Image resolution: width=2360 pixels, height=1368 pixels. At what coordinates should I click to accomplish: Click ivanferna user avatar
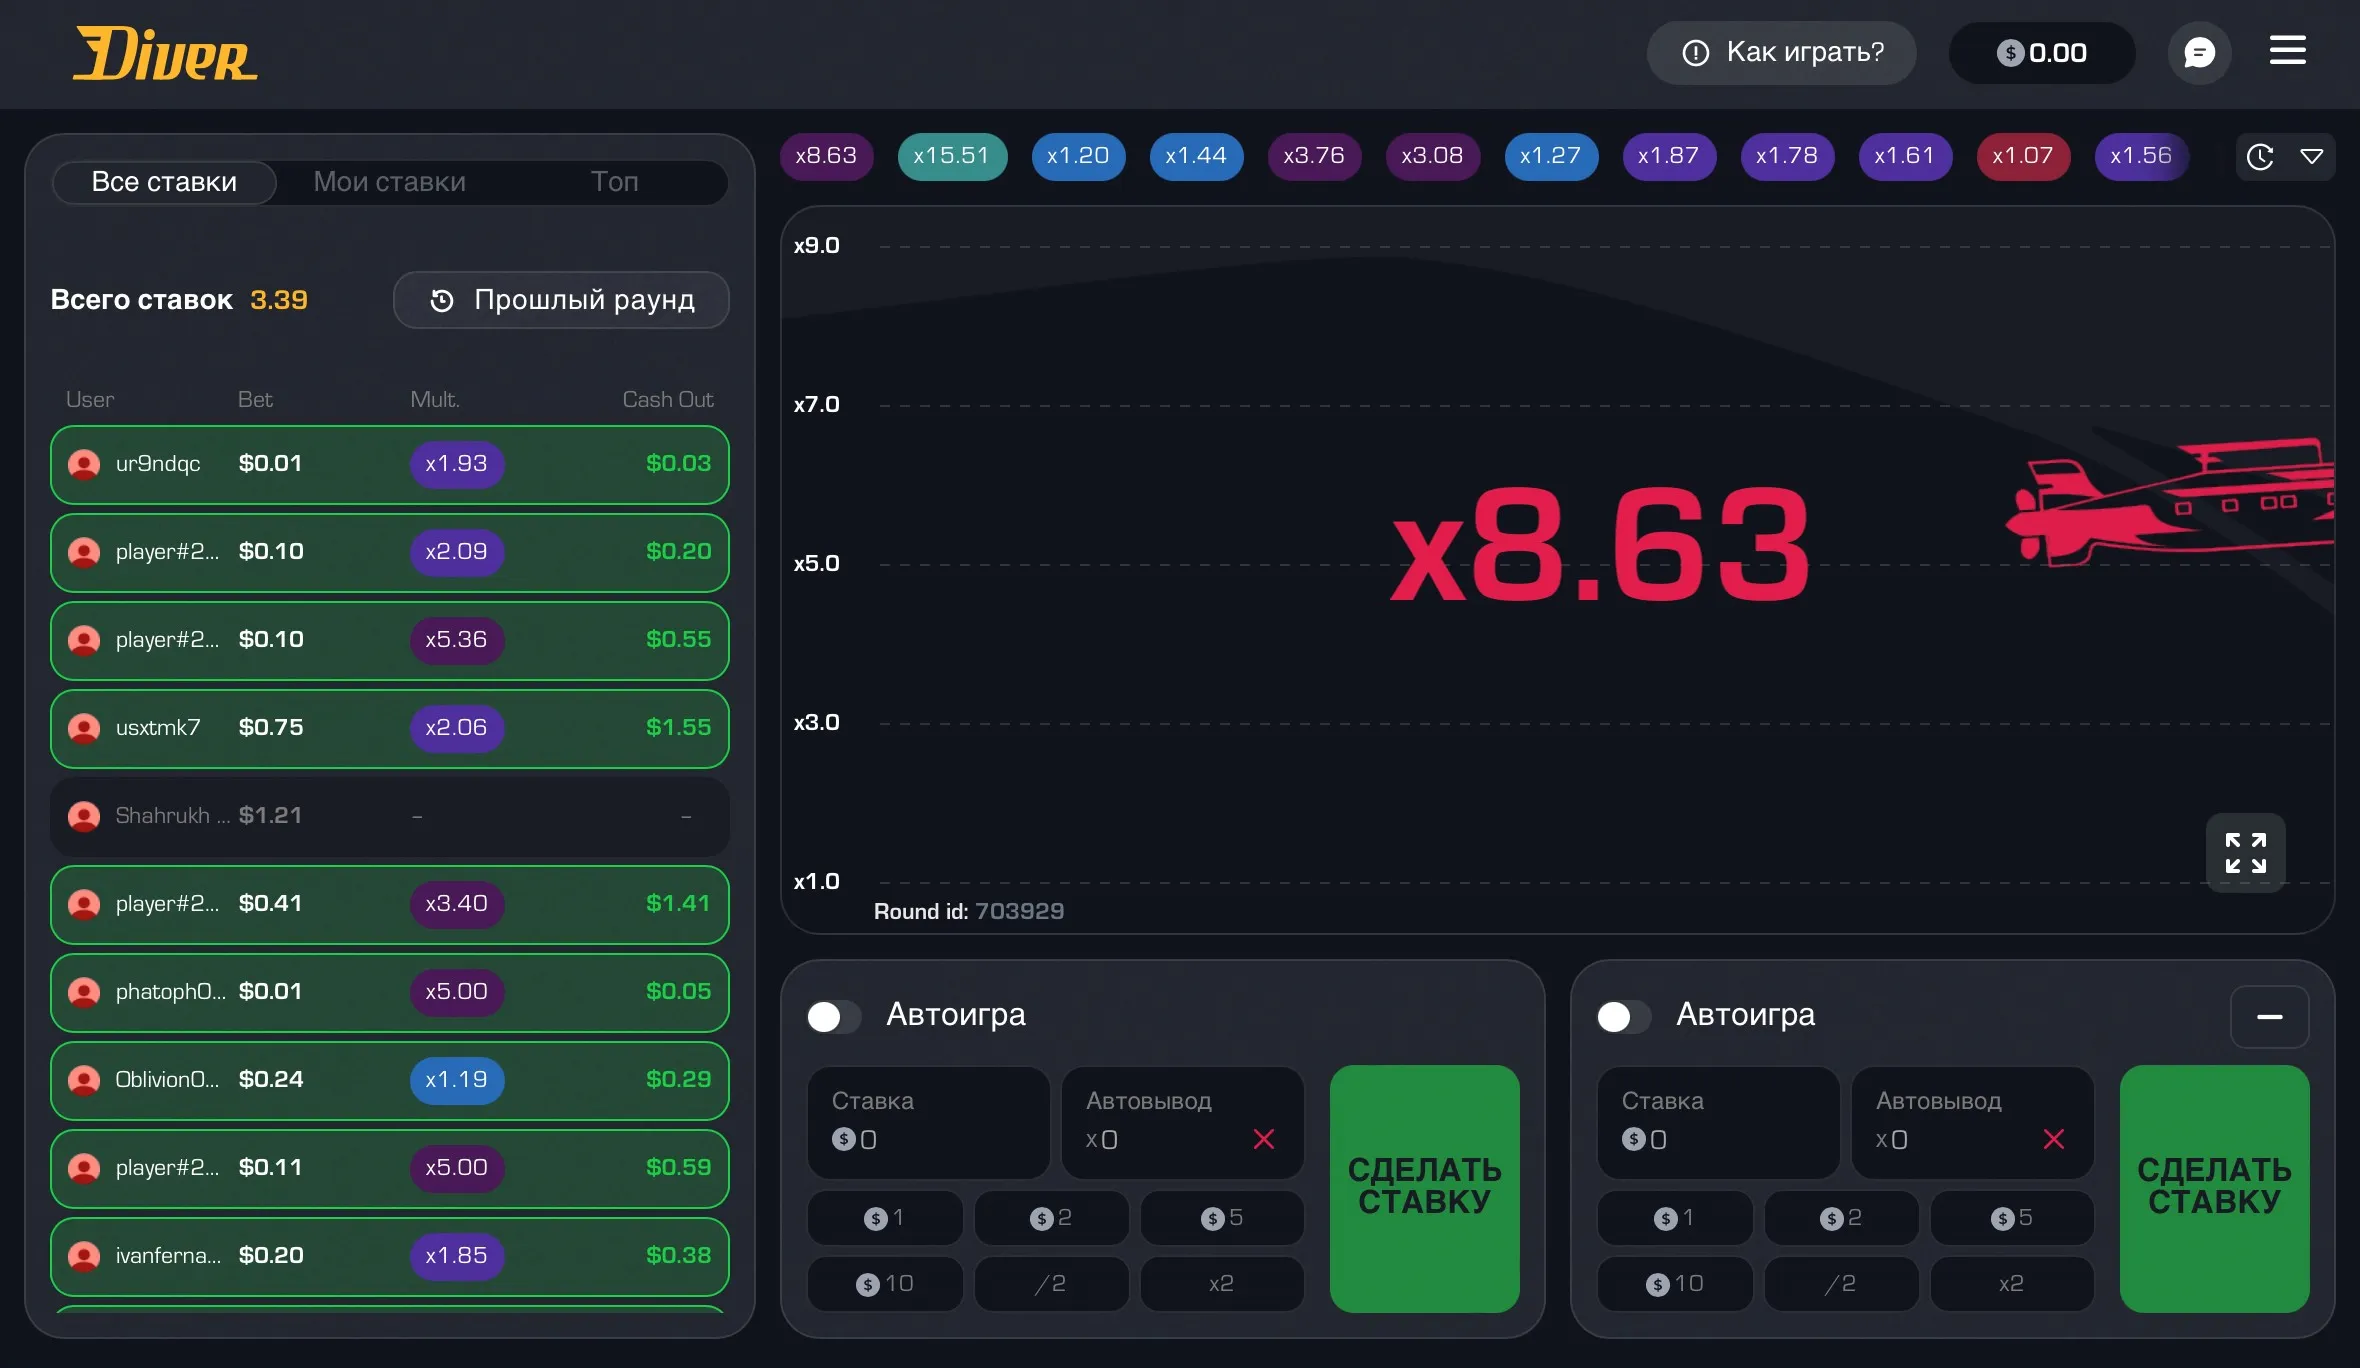point(84,1256)
